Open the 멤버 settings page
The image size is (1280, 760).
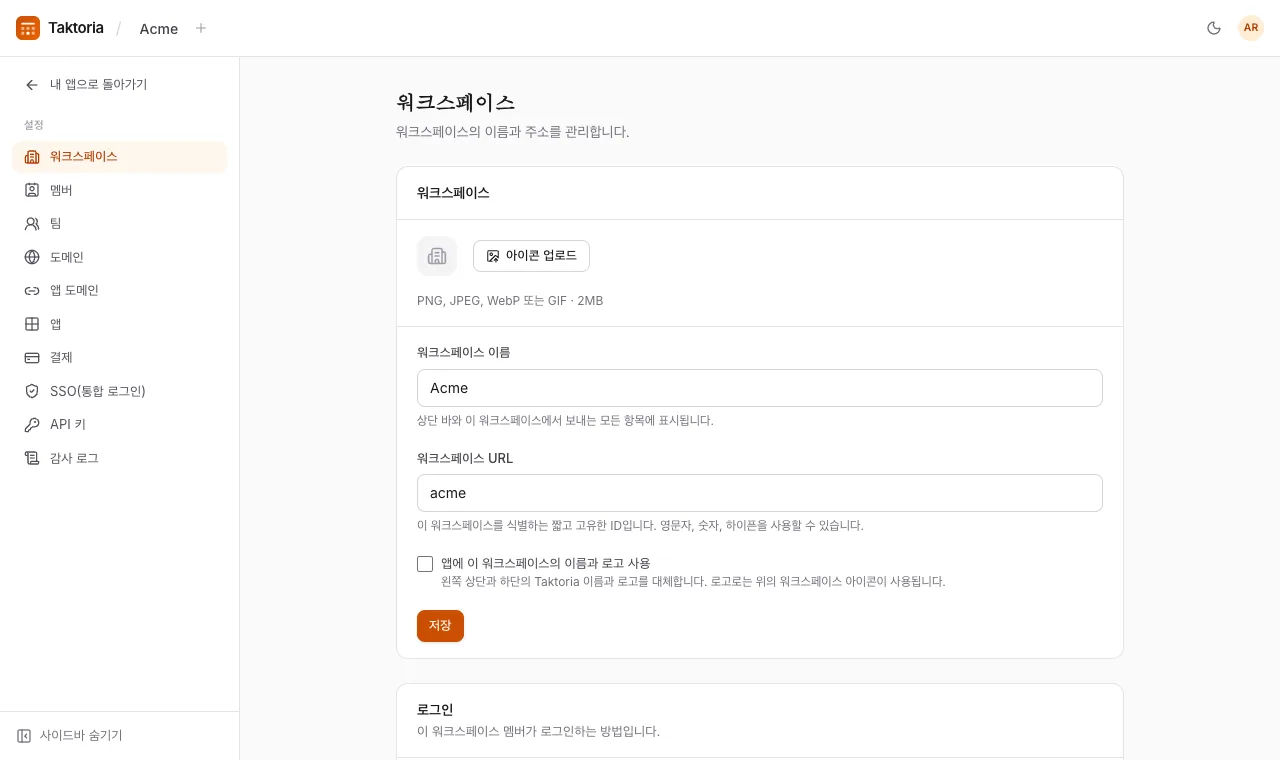120,190
